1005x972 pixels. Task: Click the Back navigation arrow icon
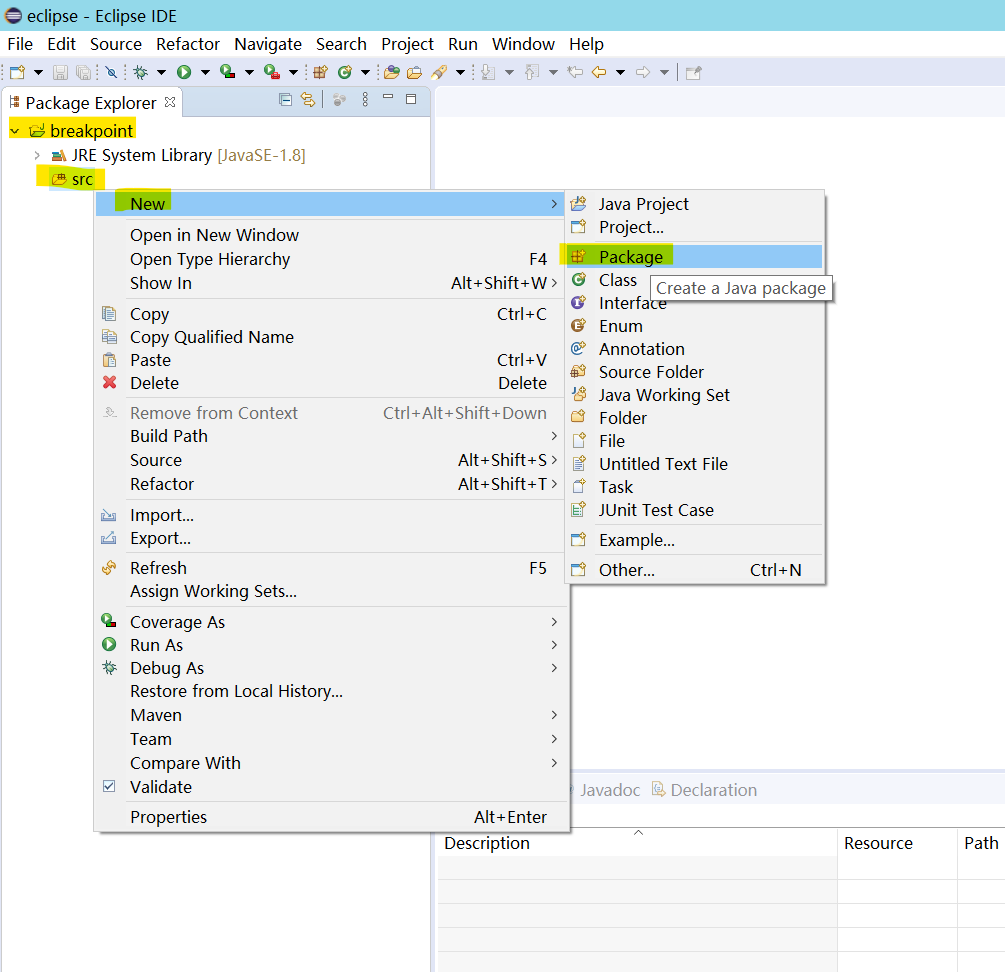[599, 72]
